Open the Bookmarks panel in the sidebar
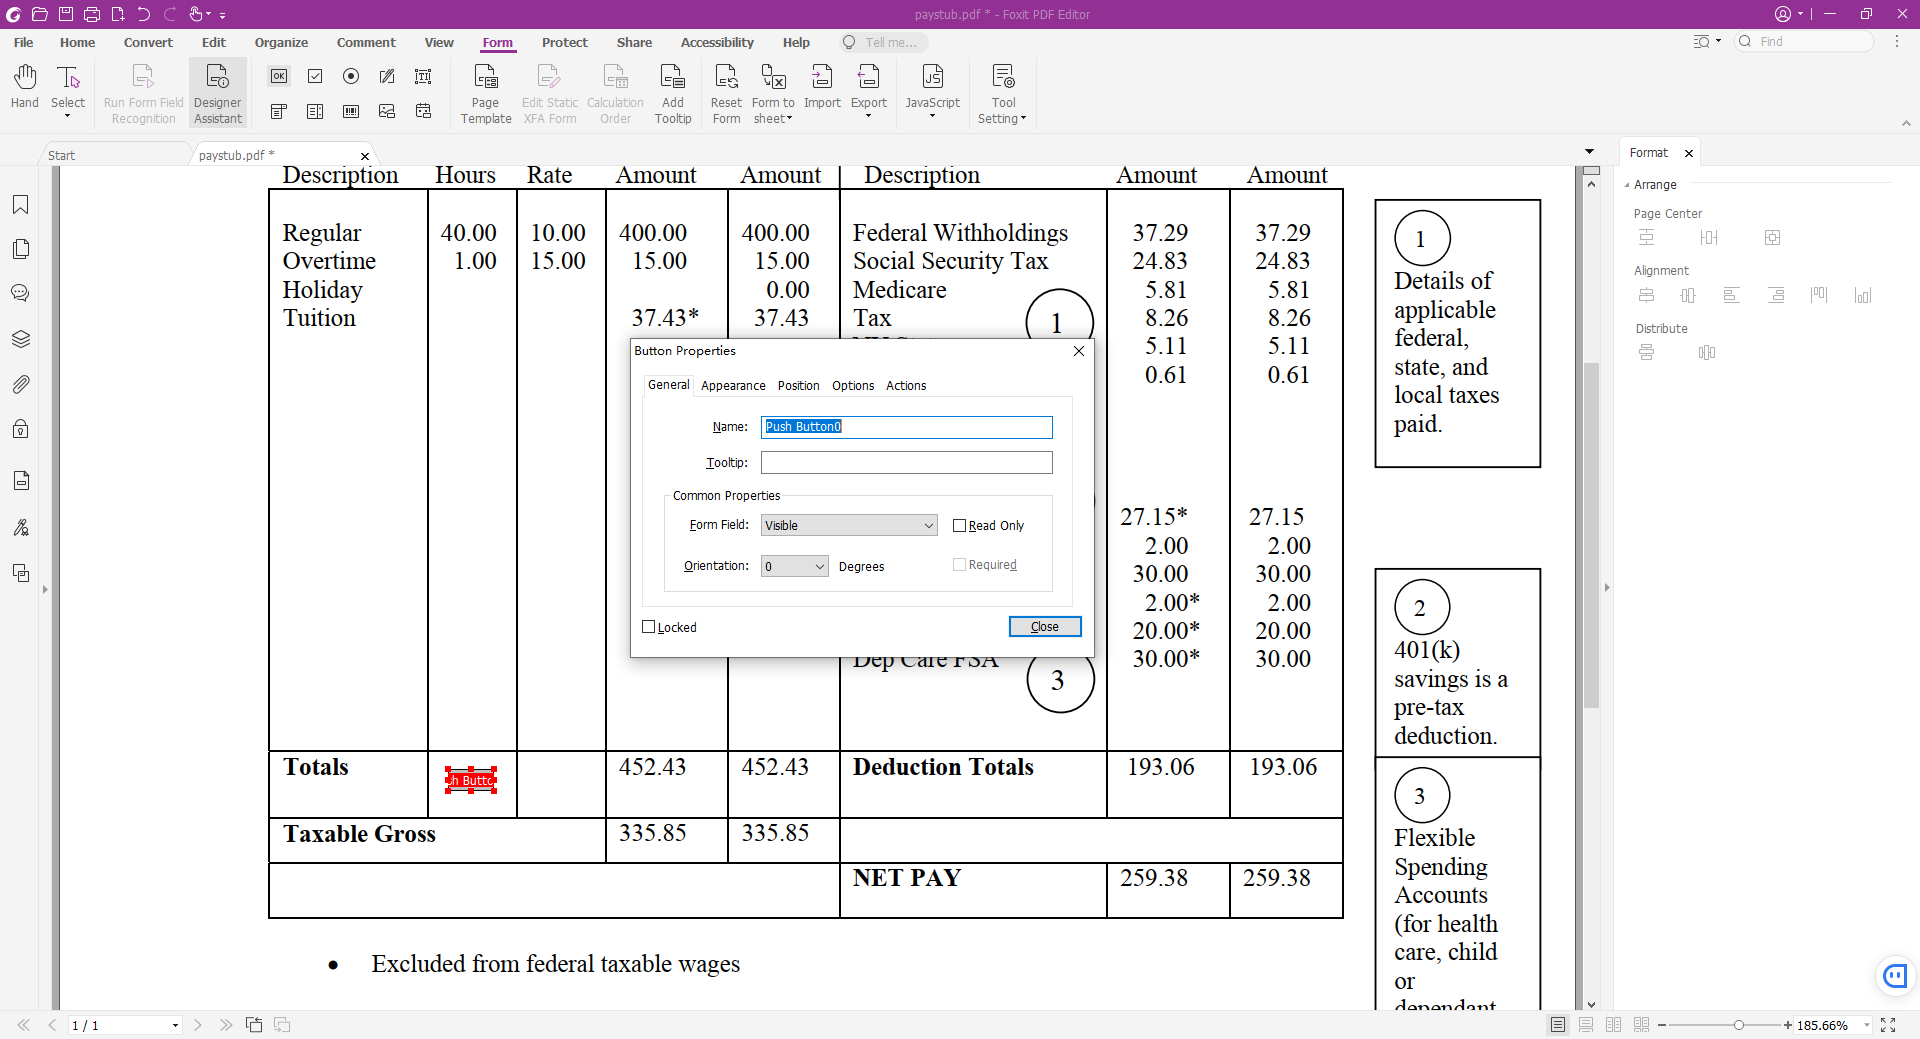1920x1039 pixels. click(20, 205)
